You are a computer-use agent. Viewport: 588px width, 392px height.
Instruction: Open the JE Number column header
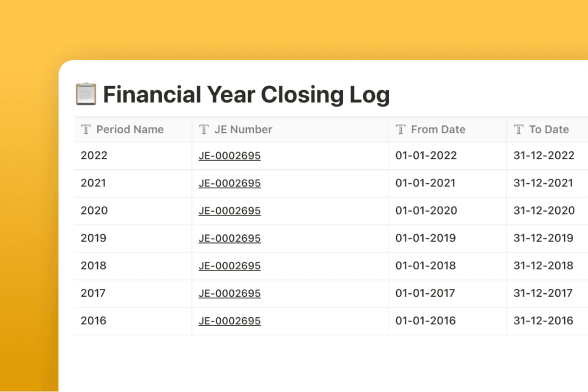tap(290, 130)
